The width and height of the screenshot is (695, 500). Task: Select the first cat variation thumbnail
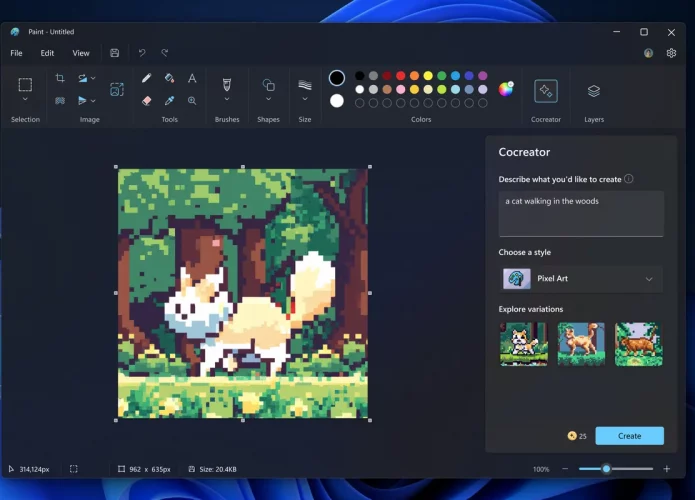[523, 344]
